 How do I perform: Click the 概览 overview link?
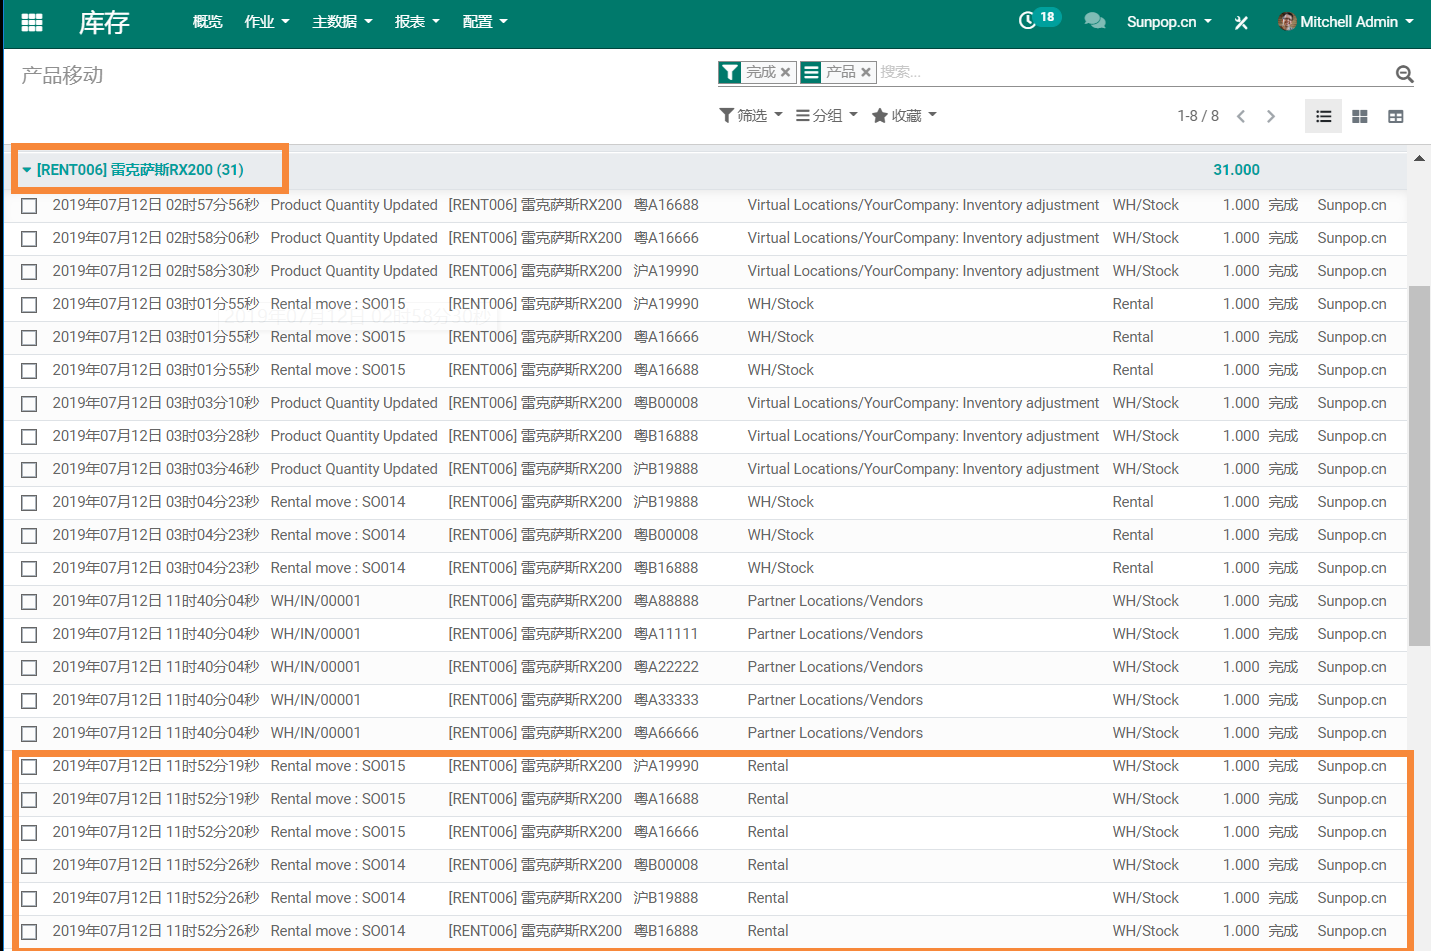(207, 22)
